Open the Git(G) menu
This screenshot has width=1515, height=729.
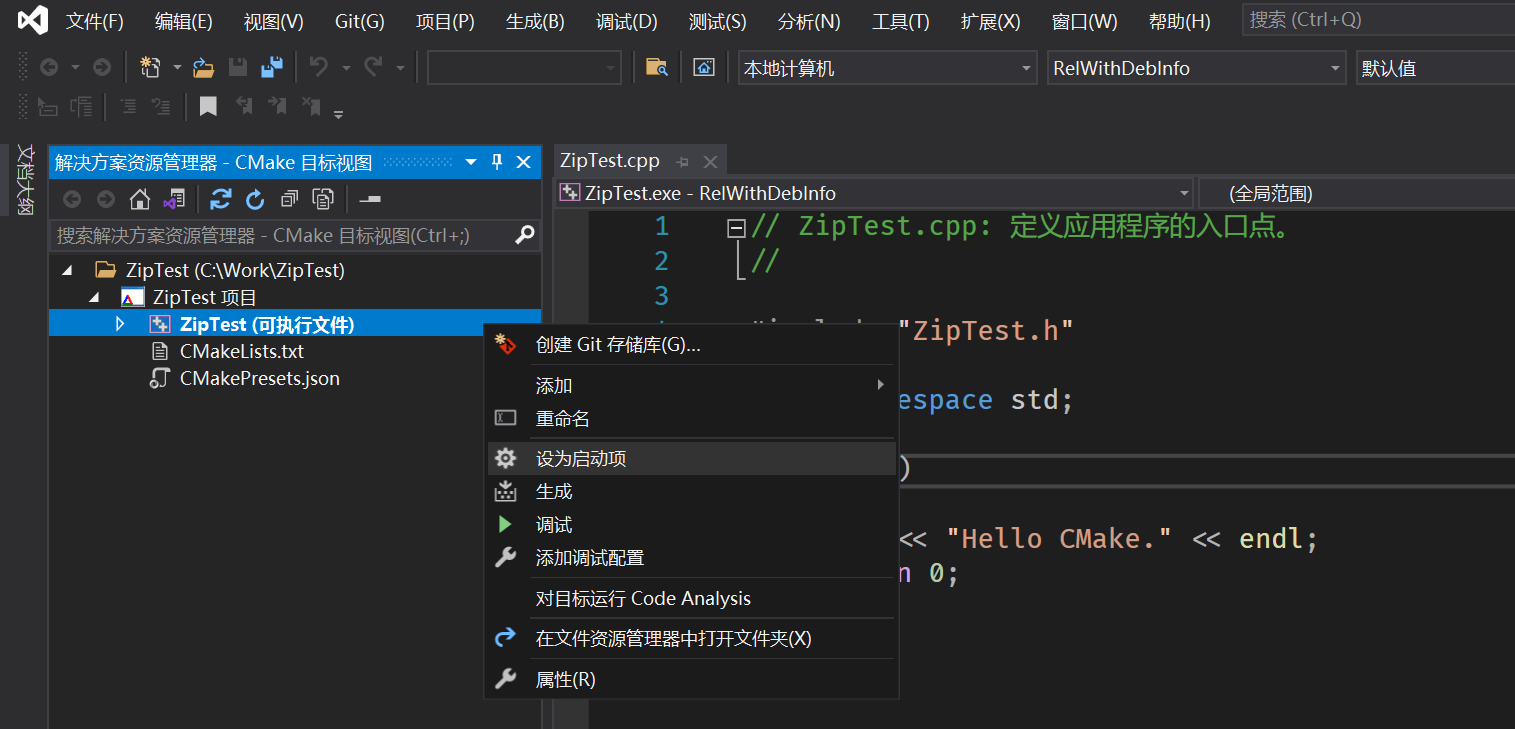pos(358,21)
